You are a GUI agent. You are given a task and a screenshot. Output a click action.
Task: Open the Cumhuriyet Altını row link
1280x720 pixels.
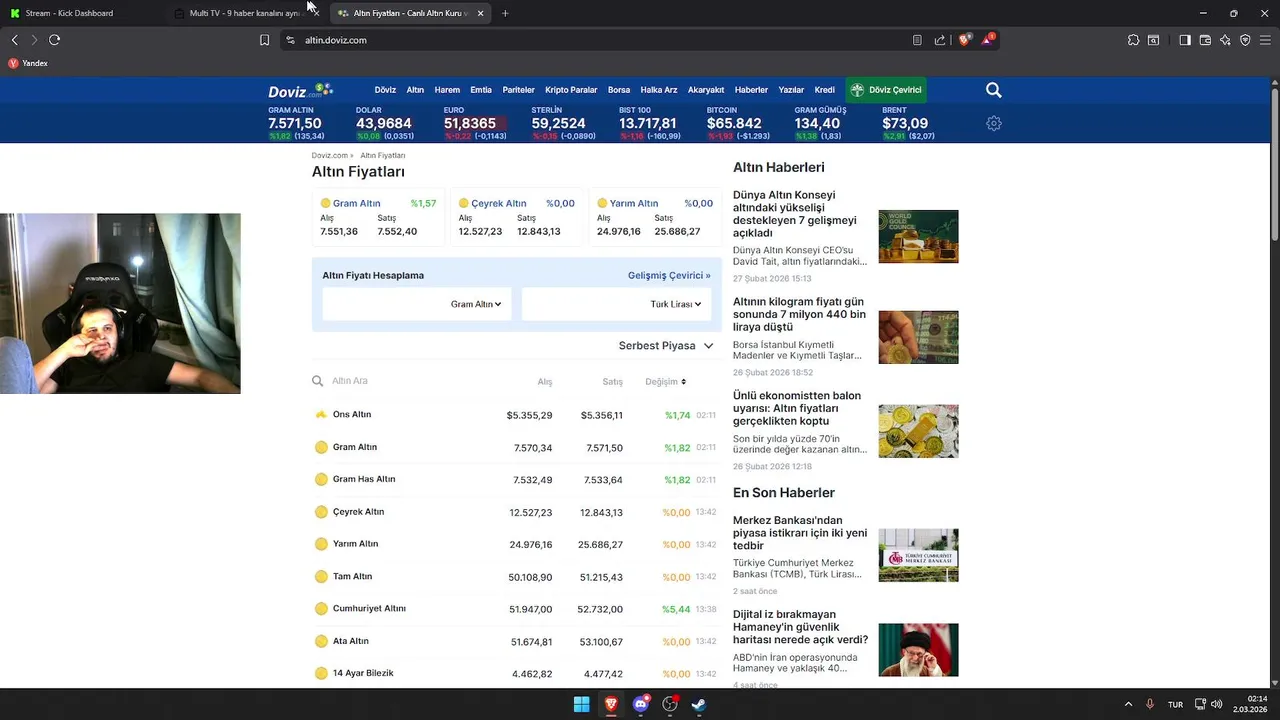point(369,609)
